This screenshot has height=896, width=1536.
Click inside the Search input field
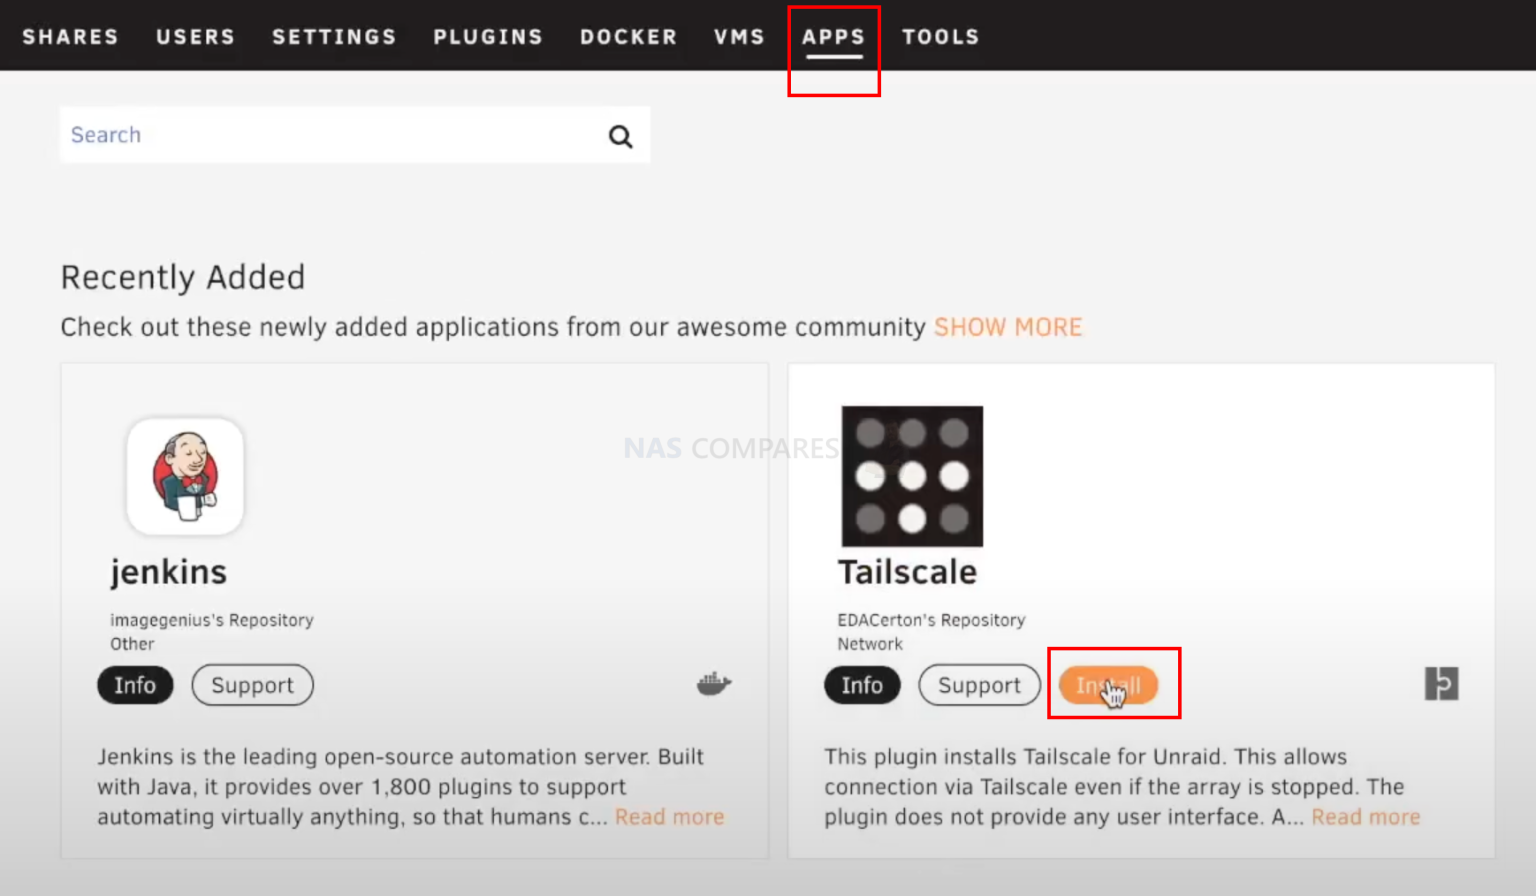coord(300,135)
